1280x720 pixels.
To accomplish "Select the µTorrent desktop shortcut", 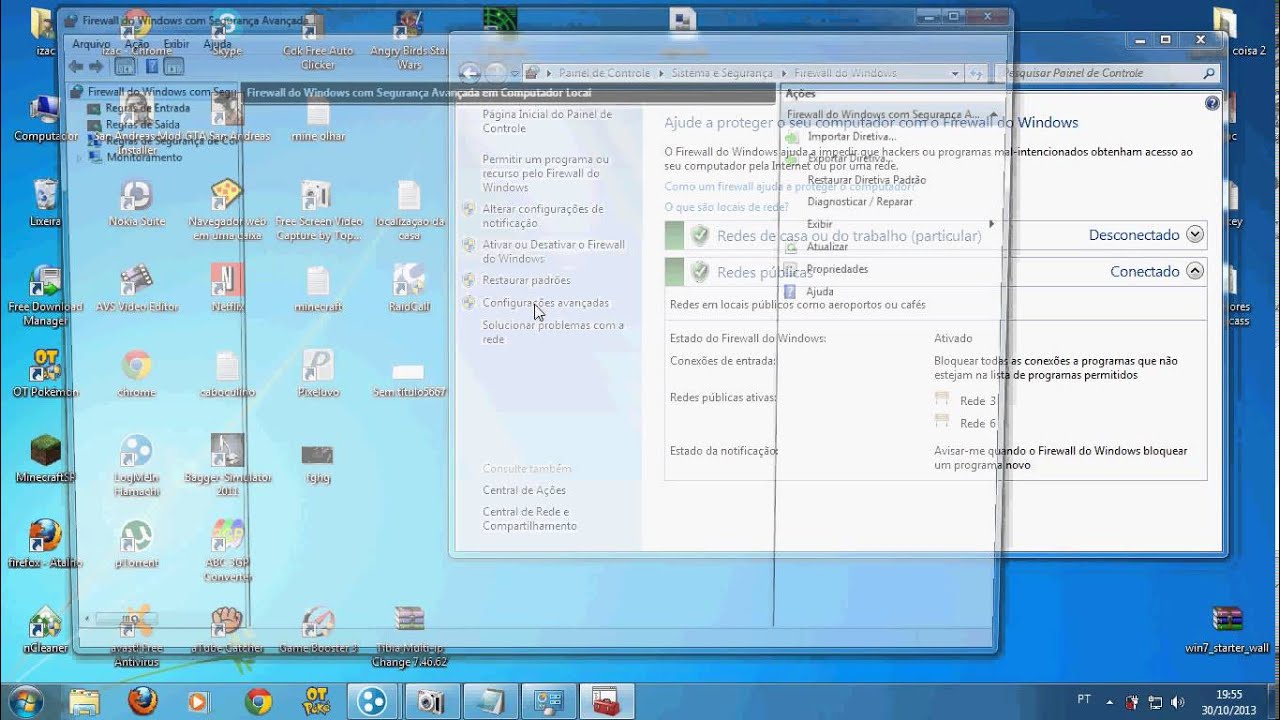I will 137,544.
